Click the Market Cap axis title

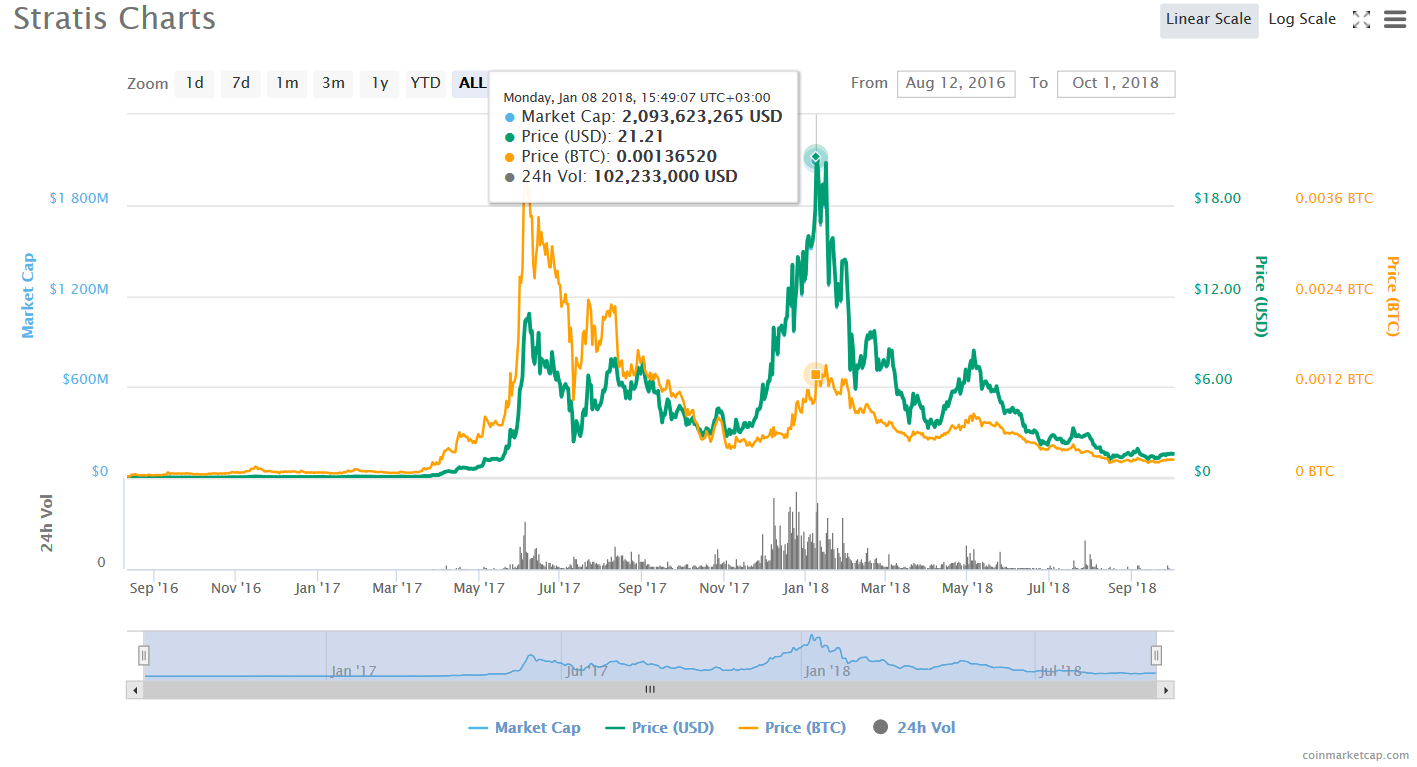[28, 295]
